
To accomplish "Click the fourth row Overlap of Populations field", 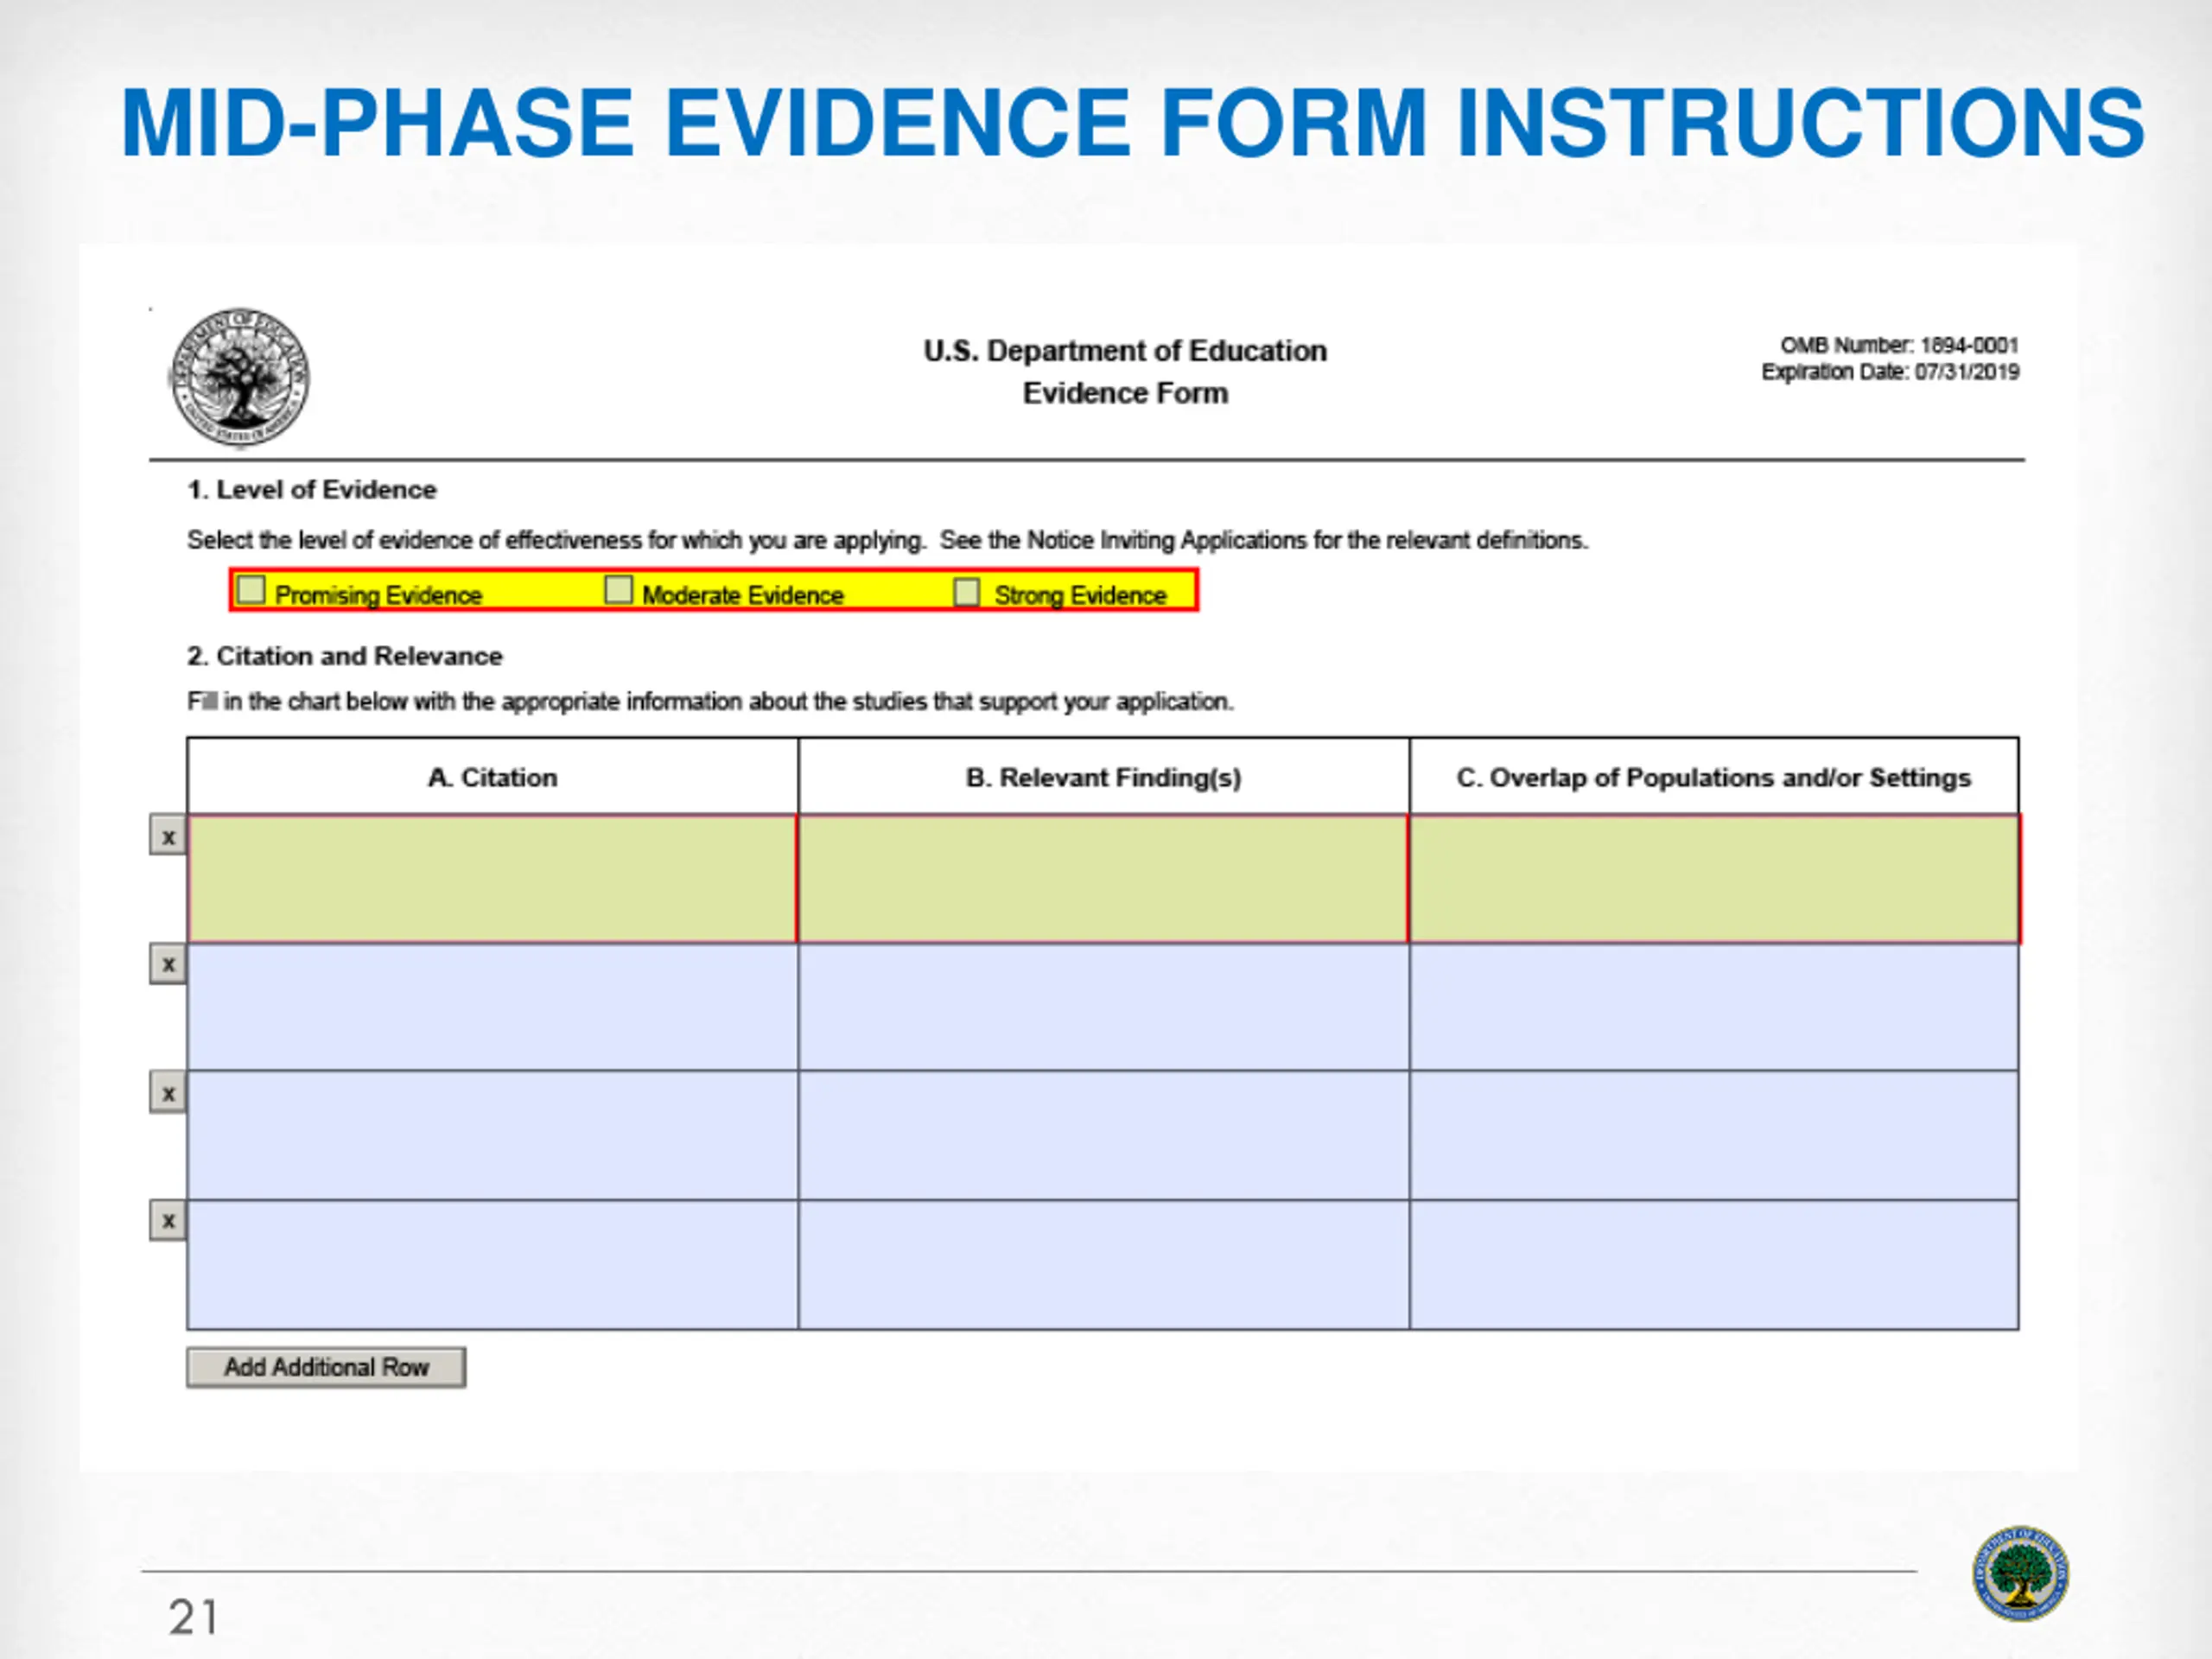I will click(x=1714, y=1265).
